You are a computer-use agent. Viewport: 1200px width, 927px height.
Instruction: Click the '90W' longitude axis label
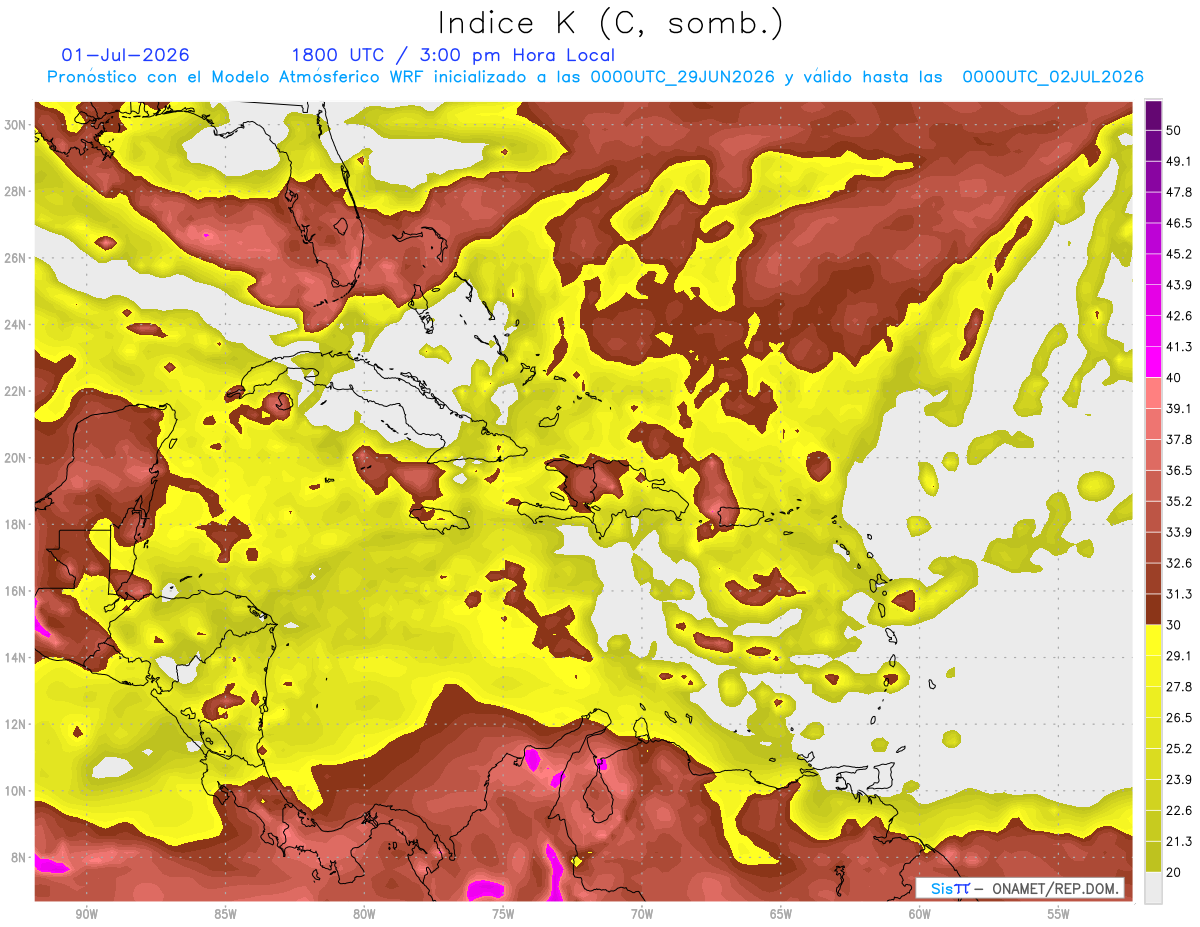pos(86,914)
